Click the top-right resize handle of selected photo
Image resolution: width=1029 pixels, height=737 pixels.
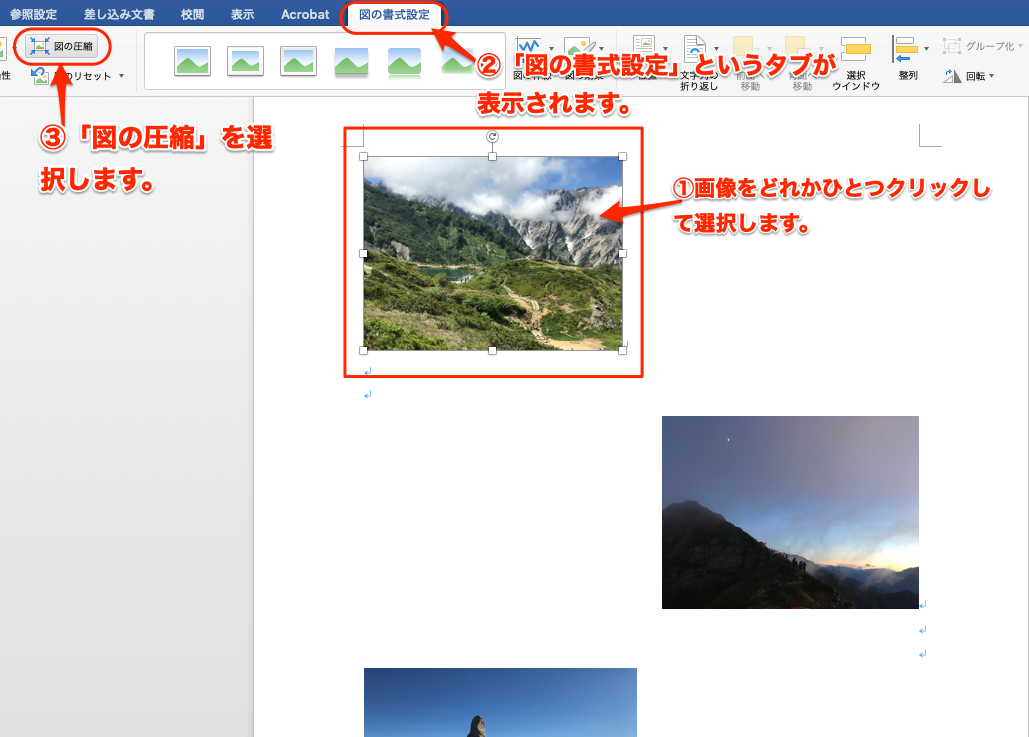(x=622, y=157)
